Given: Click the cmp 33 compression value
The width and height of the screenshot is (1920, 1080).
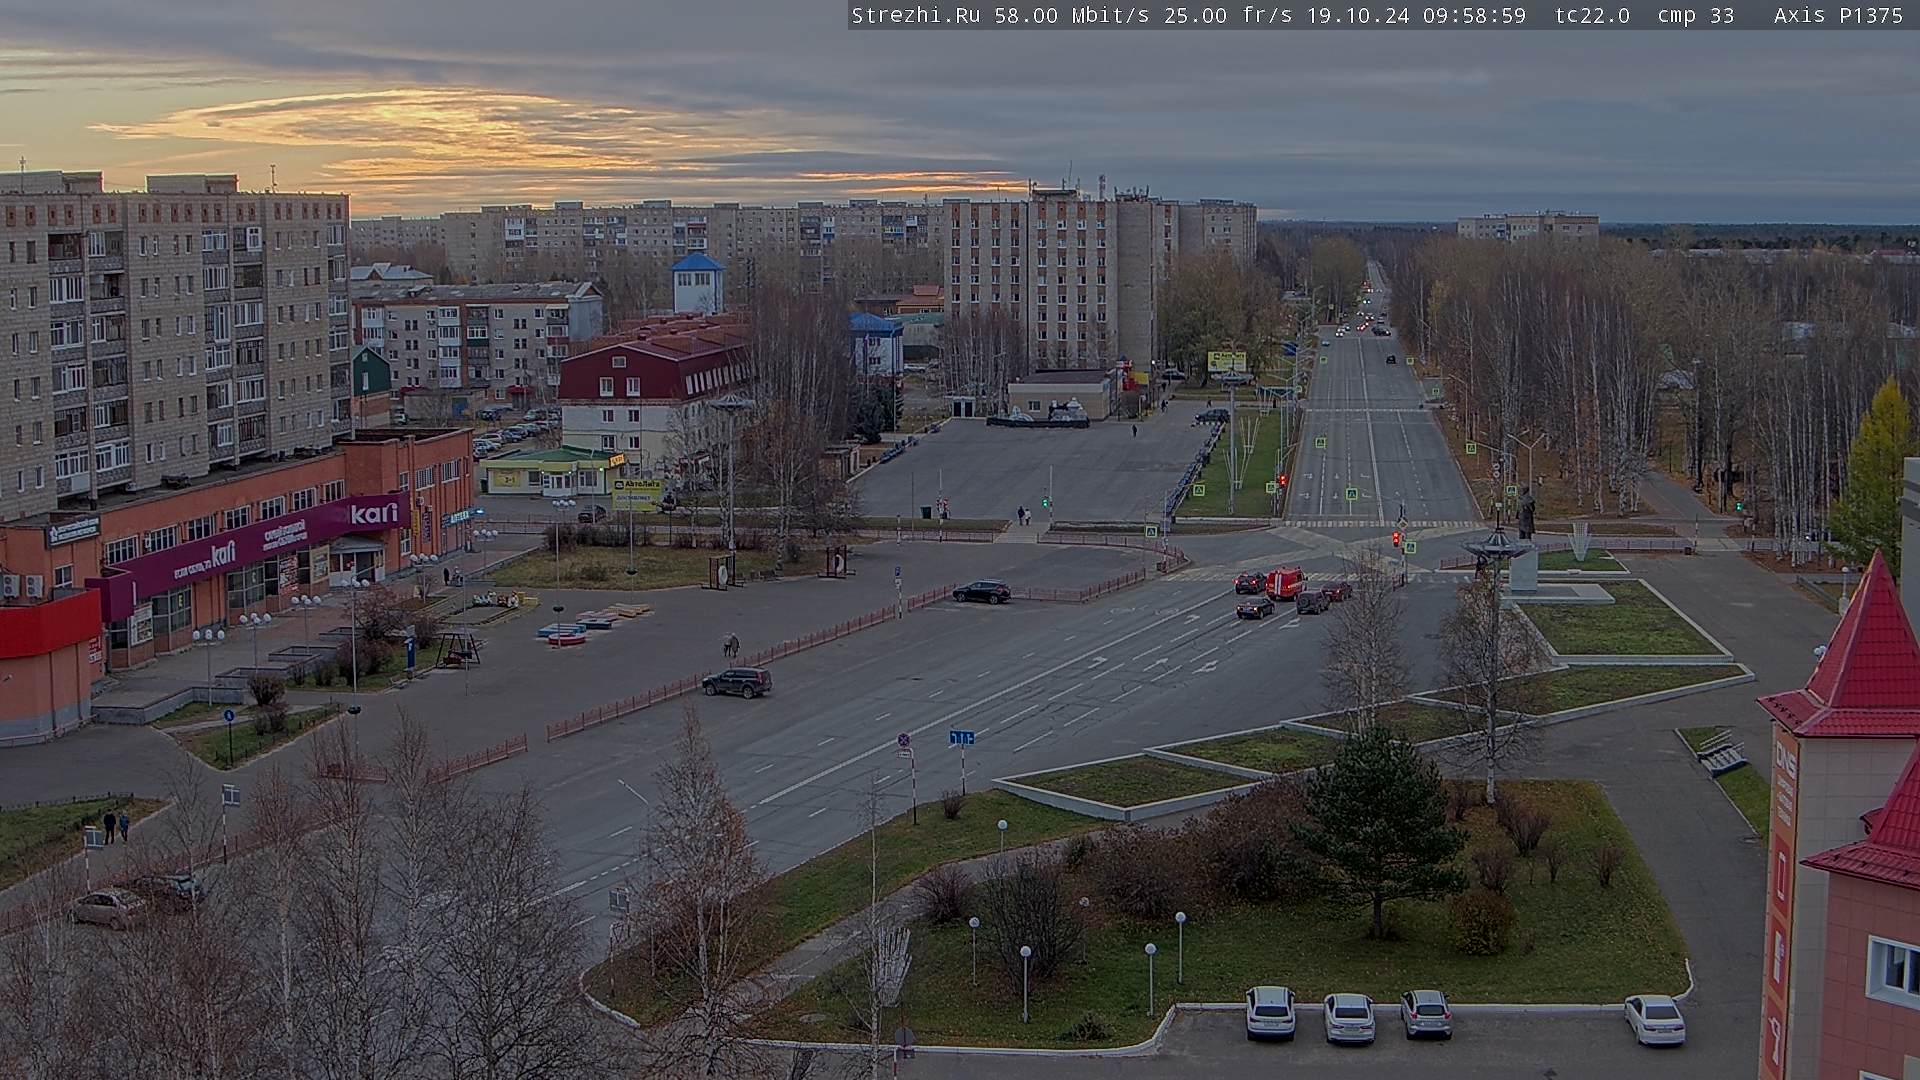Looking at the screenshot, I should tap(1695, 15).
